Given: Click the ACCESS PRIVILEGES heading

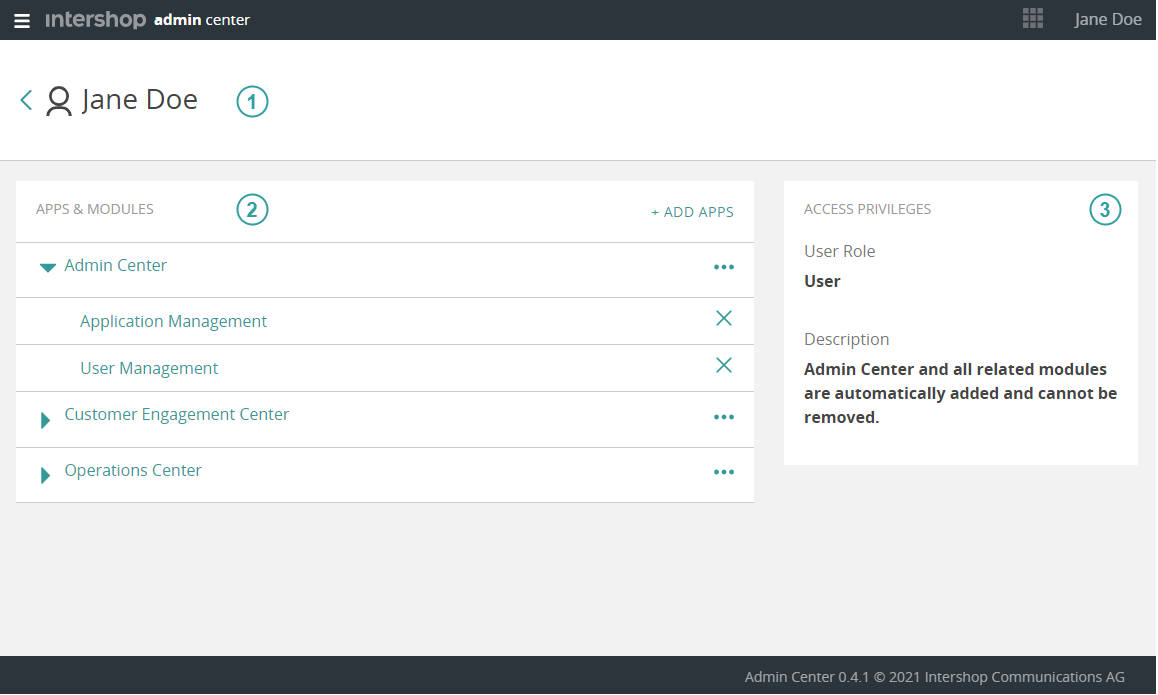Looking at the screenshot, I should 867,209.
